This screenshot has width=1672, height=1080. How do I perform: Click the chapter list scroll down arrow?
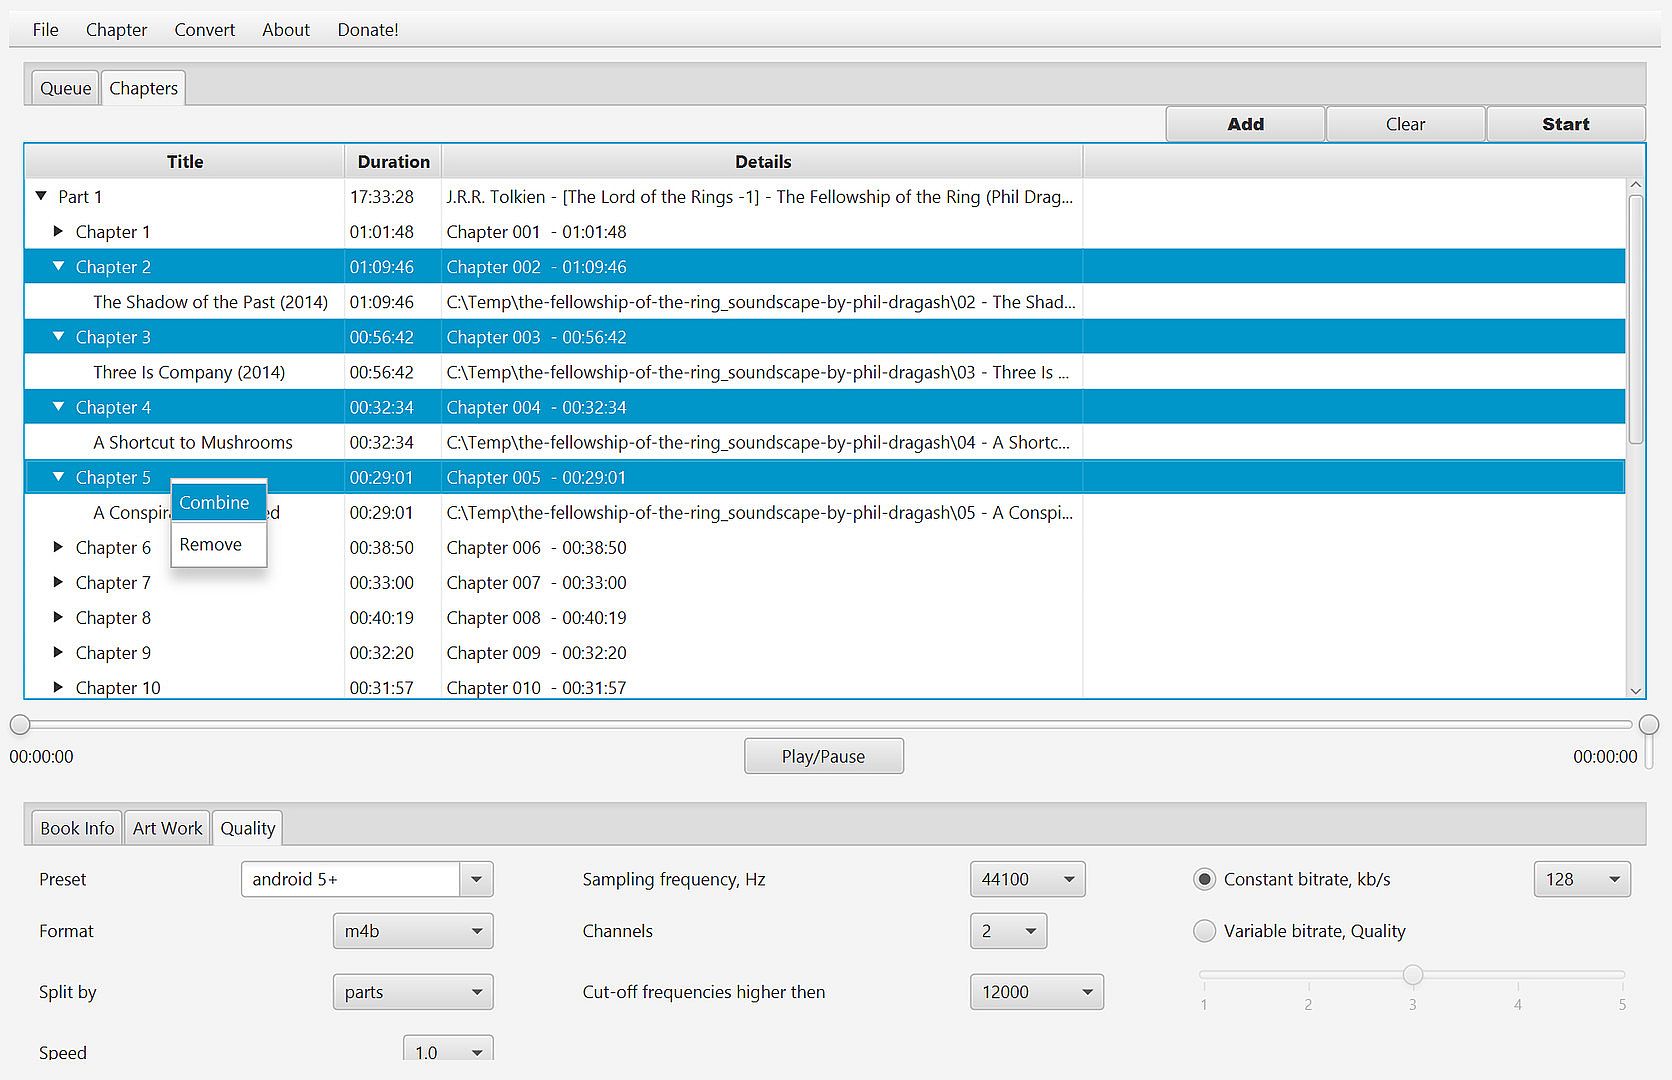click(1635, 690)
